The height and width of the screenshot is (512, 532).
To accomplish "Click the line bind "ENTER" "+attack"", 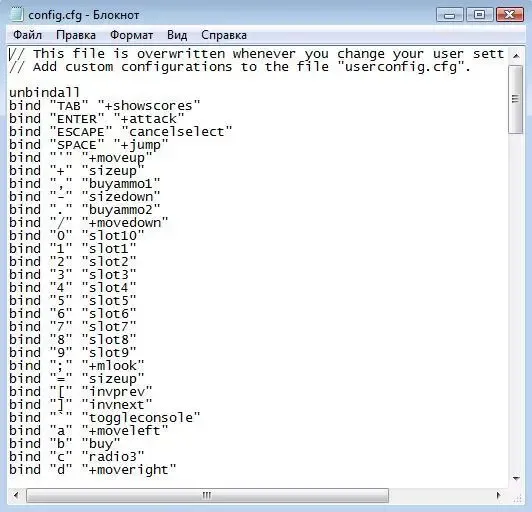I will click(97, 118).
